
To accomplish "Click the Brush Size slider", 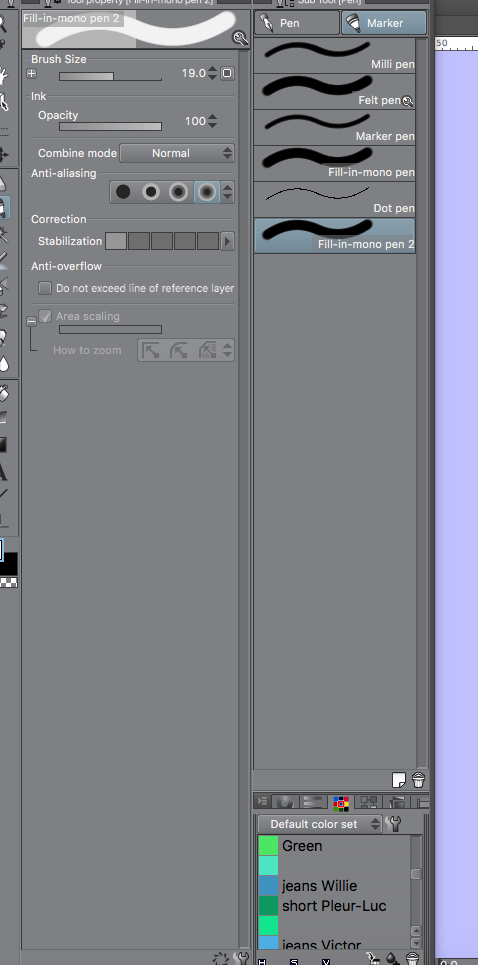I will [110, 76].
